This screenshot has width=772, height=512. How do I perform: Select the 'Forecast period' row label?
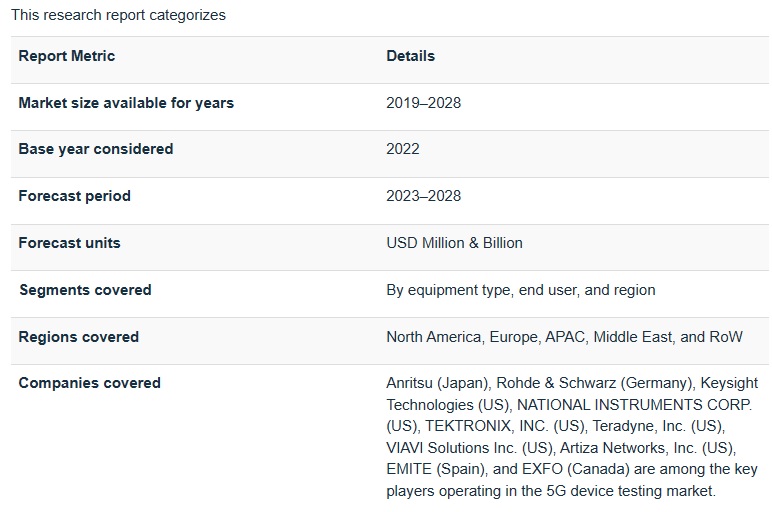coord(74,196)
